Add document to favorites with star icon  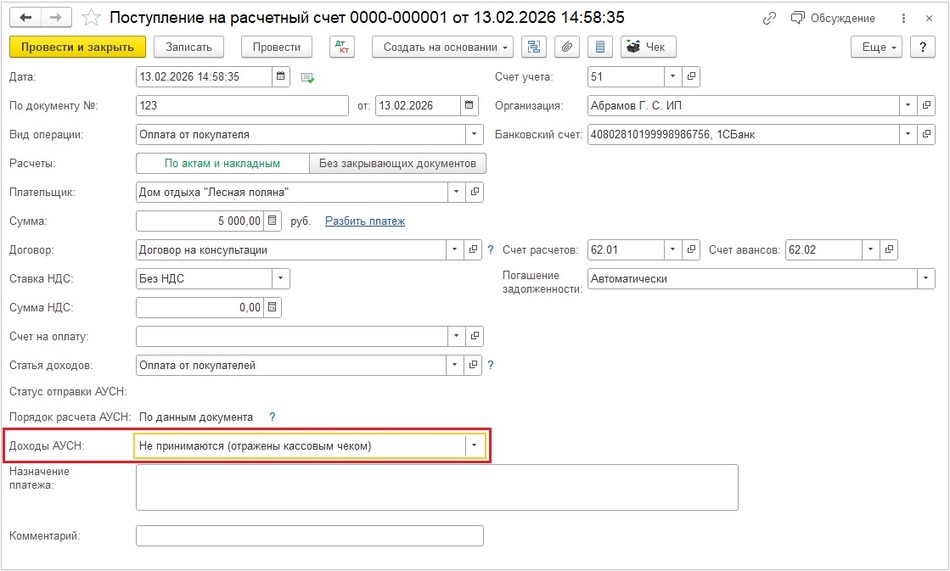(91, 18)
